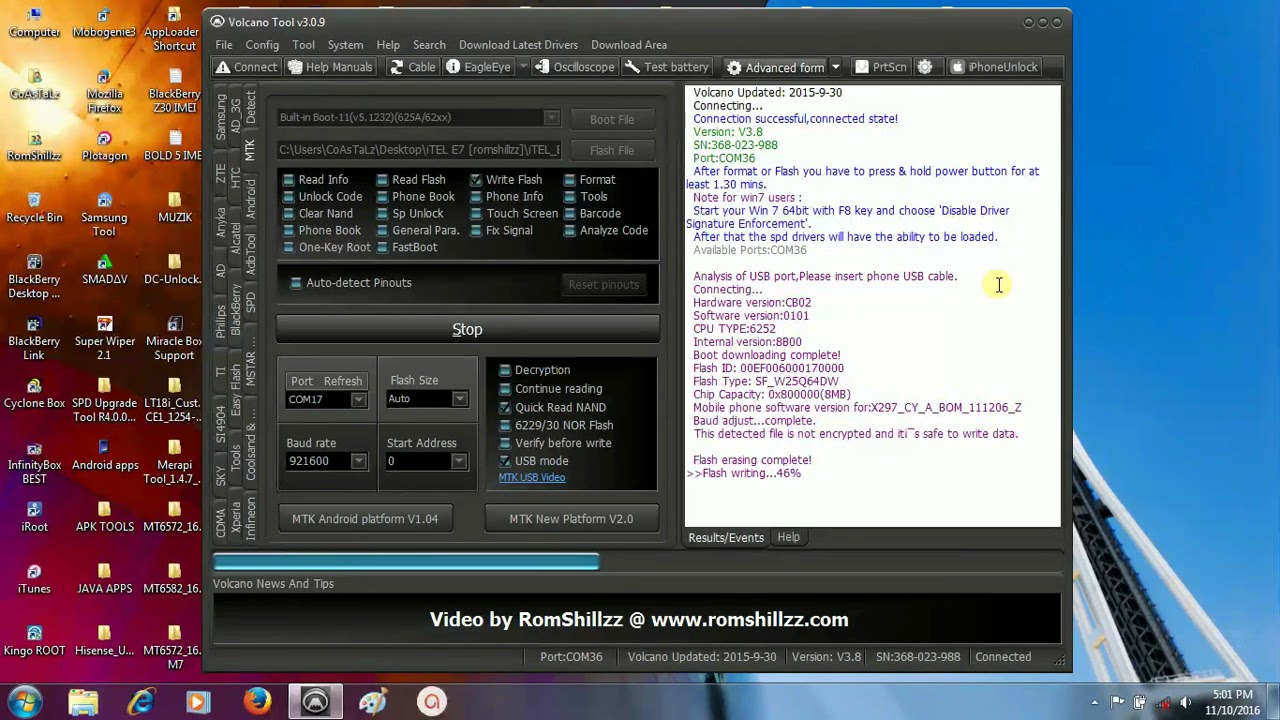Image resolution: width=1280 pixels, height=720 pixels.
Task: Open the Results/Events tab
Action: (726, 538)
